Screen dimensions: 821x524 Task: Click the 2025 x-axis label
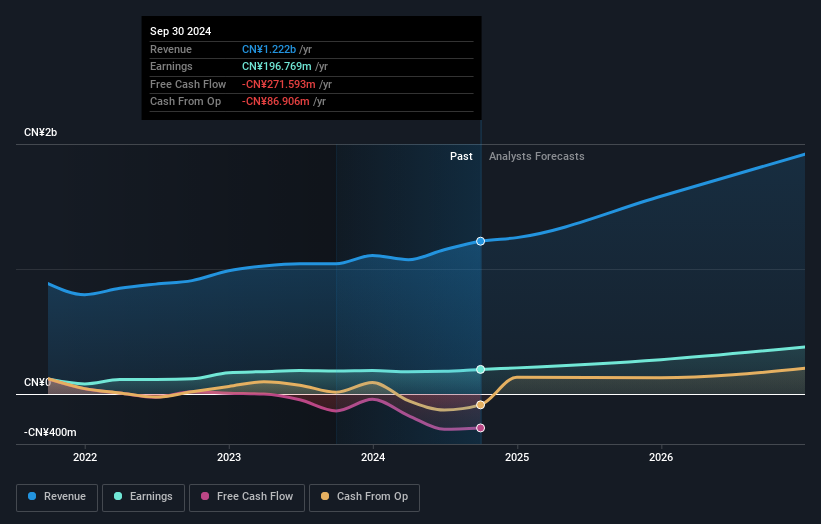coord(517,458)
